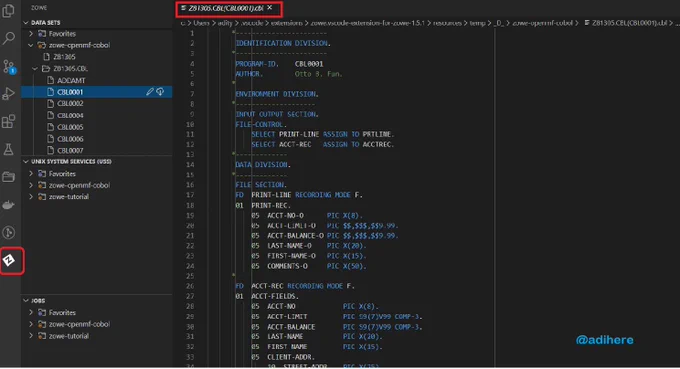Click the 'resources' breadcrumb segment
The height and width of the screenshot is (369, 680).
[x=447, y=23]
